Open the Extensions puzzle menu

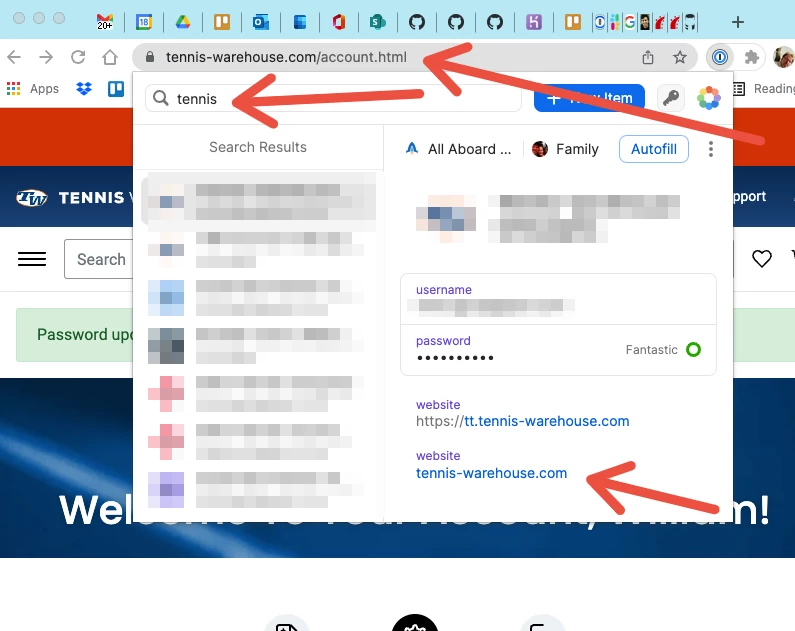pos(751,57)
